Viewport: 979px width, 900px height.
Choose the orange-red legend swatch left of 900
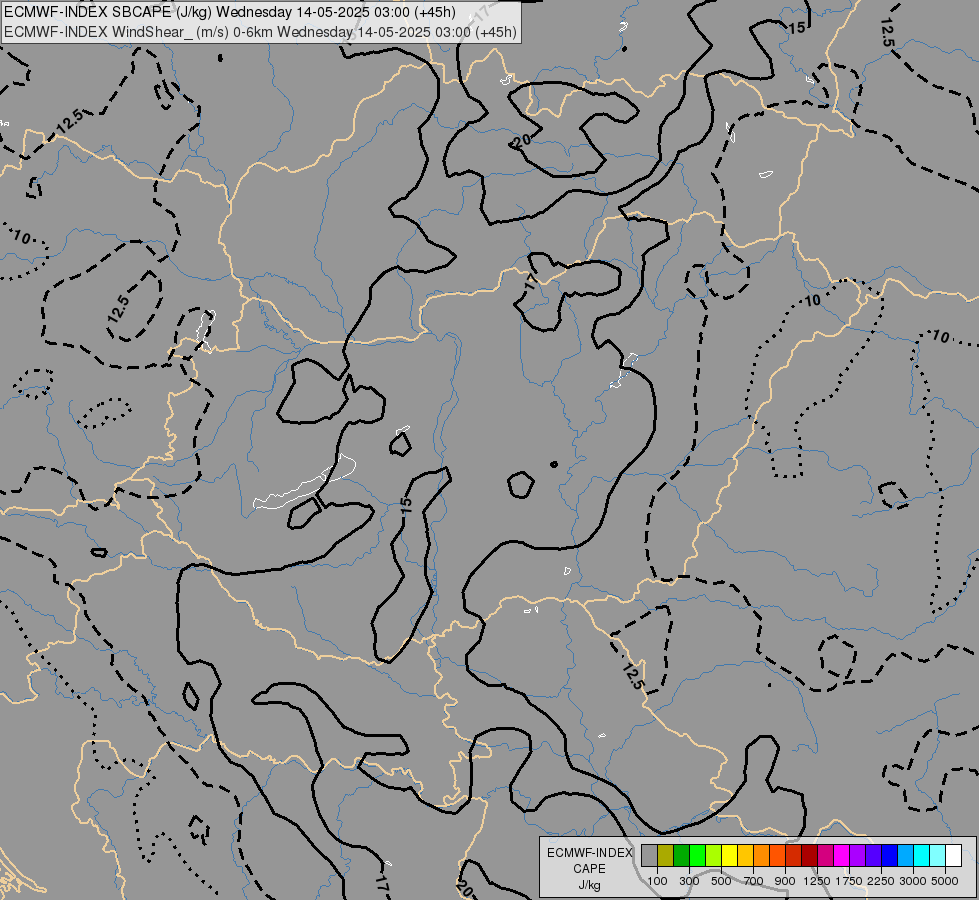(x=777, y=855)
